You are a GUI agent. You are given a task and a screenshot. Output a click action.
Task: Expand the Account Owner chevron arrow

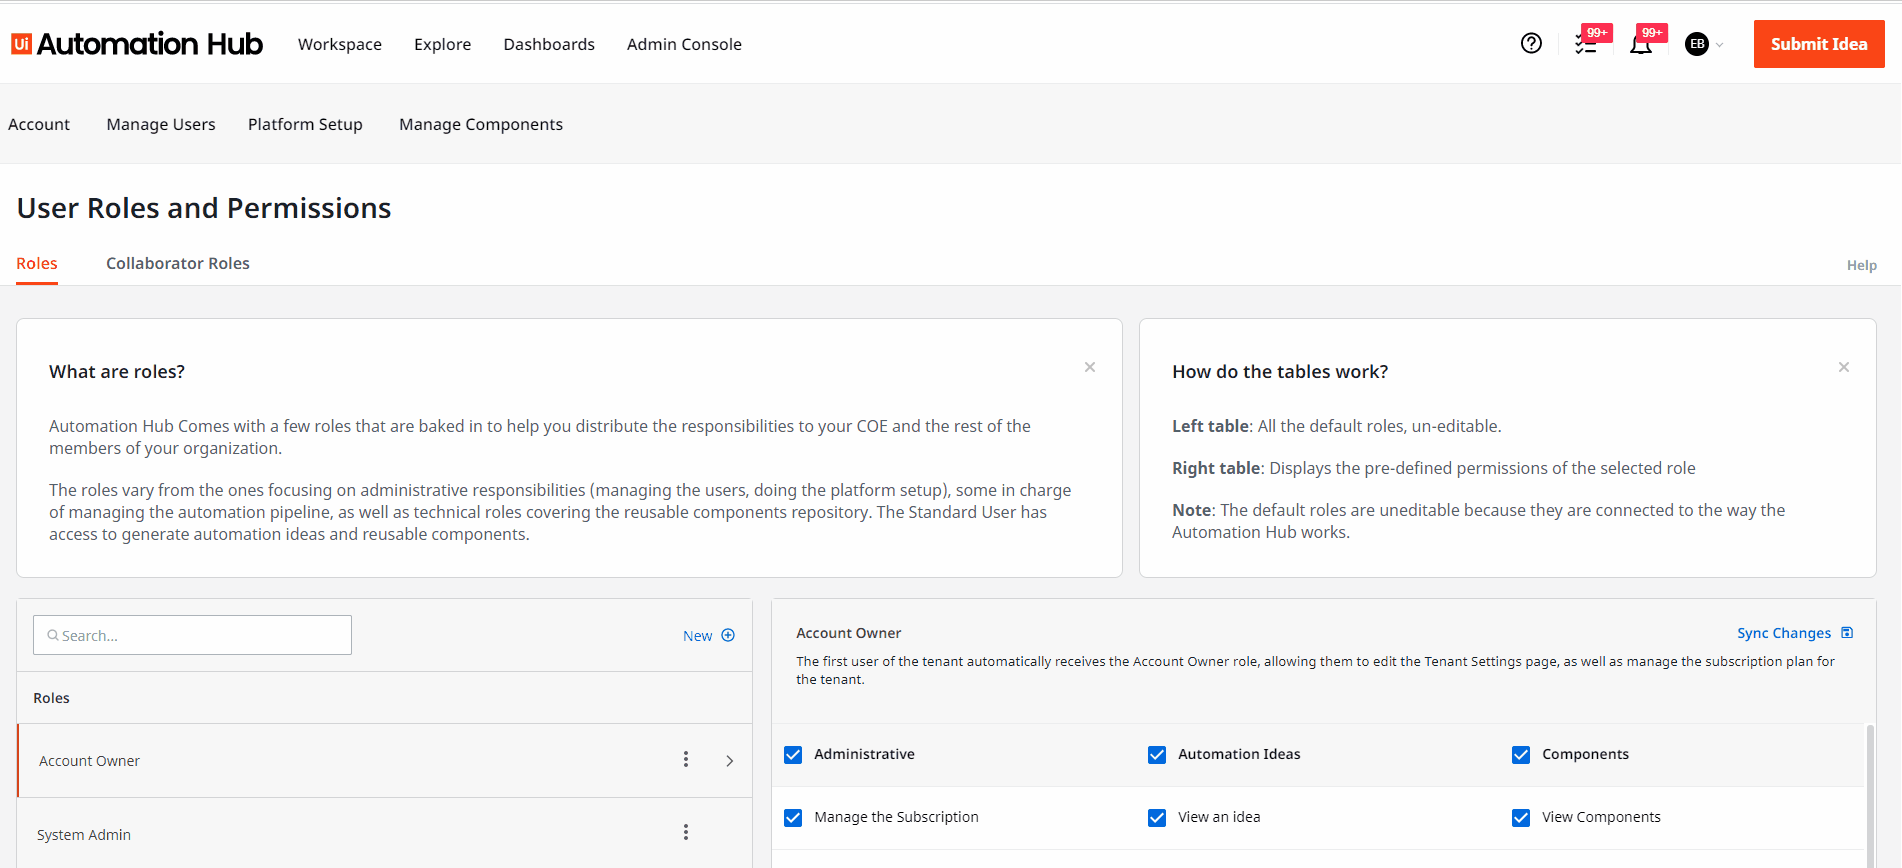(x=730, y=761)
